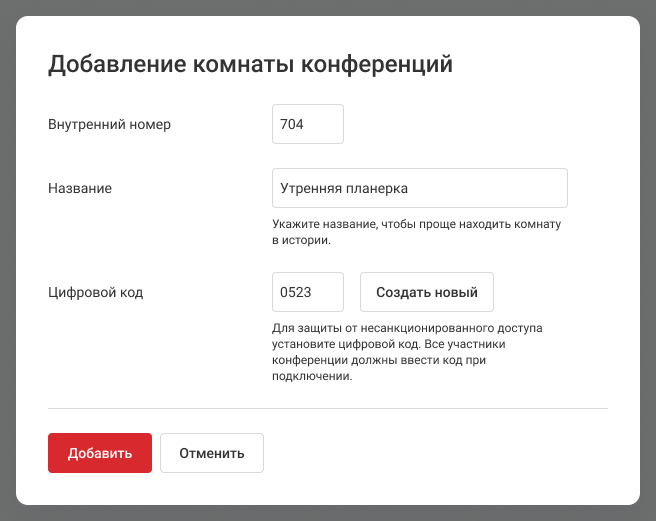Image resolution: width=656 pixels, height=521 pixels.
Task: Generate a code with Создать новый
Action: [426, 292]
